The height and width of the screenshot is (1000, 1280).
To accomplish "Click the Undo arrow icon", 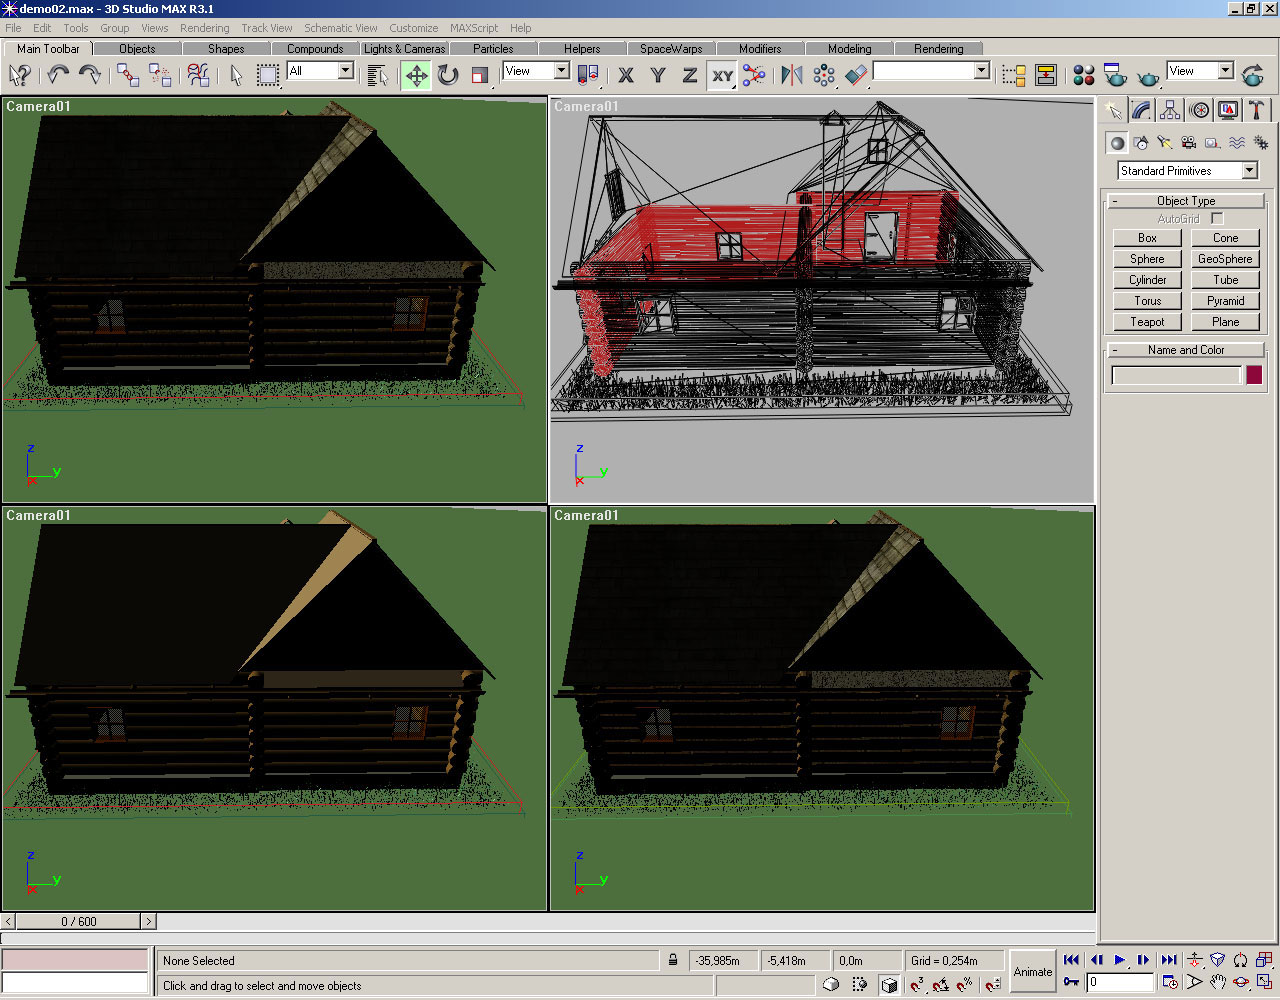I will pos(58,75).
